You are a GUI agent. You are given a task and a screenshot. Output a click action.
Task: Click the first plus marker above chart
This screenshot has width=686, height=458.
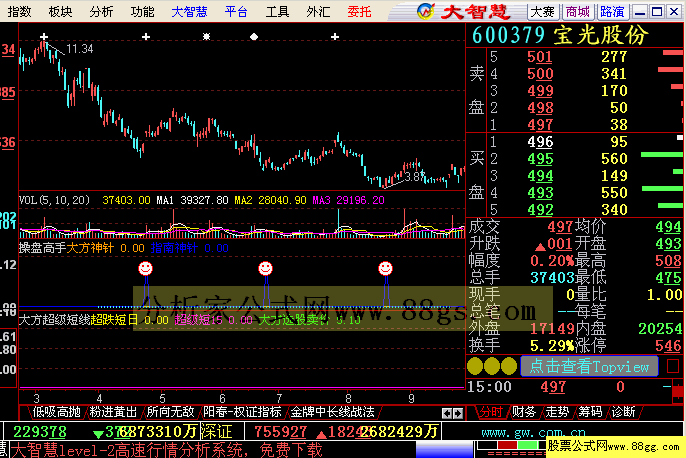click(44, 37)
